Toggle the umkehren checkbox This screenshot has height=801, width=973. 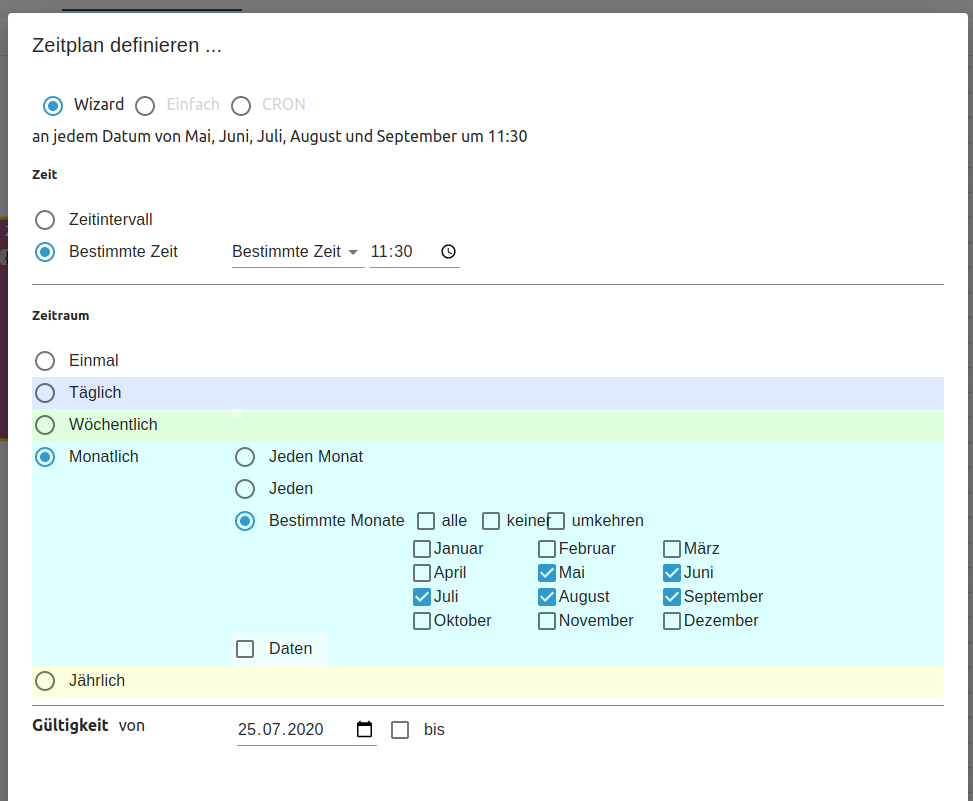click(557, 521)
